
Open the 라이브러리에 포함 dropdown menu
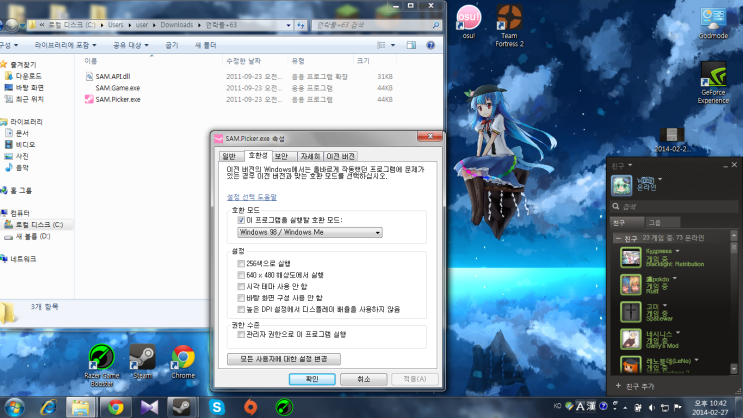point(65,45)
